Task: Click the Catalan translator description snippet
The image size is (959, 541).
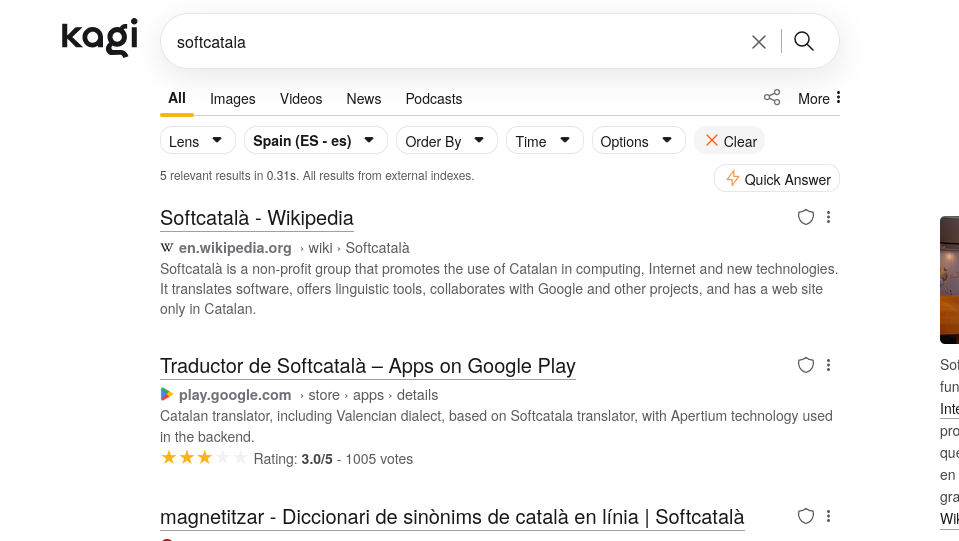Action: (x=496, y=426)
